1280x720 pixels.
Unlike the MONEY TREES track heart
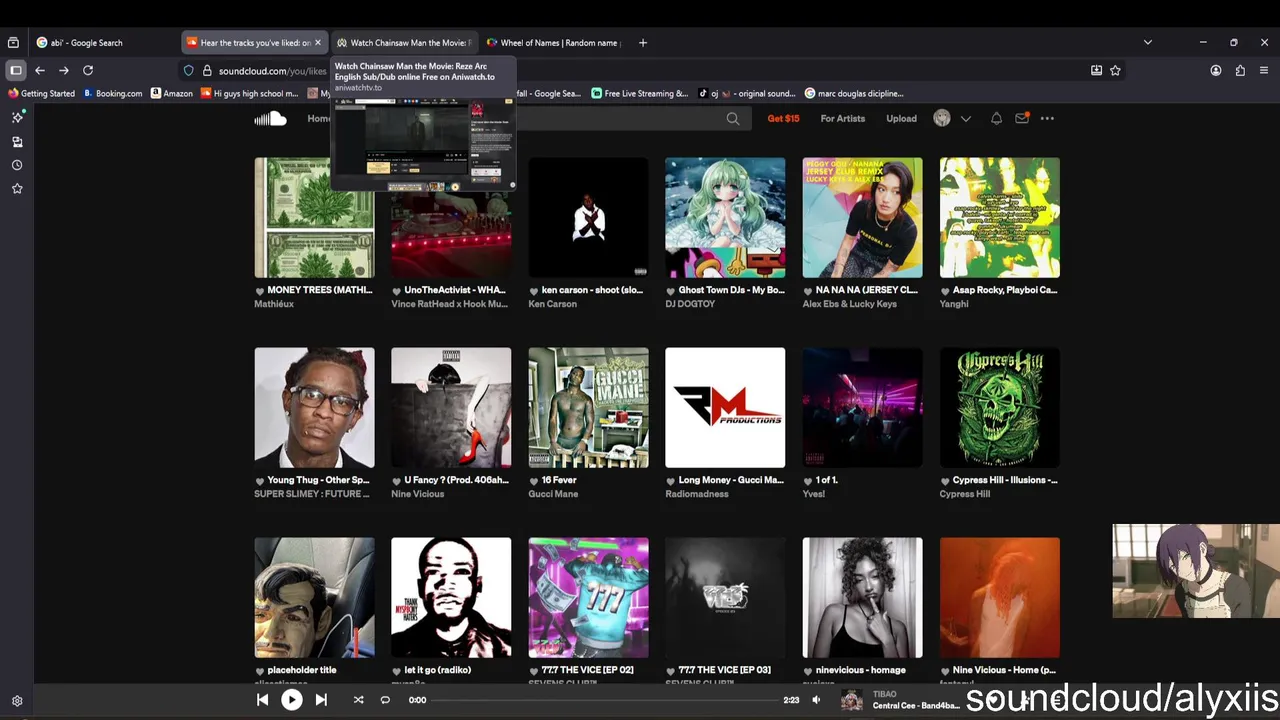point(260,291)
